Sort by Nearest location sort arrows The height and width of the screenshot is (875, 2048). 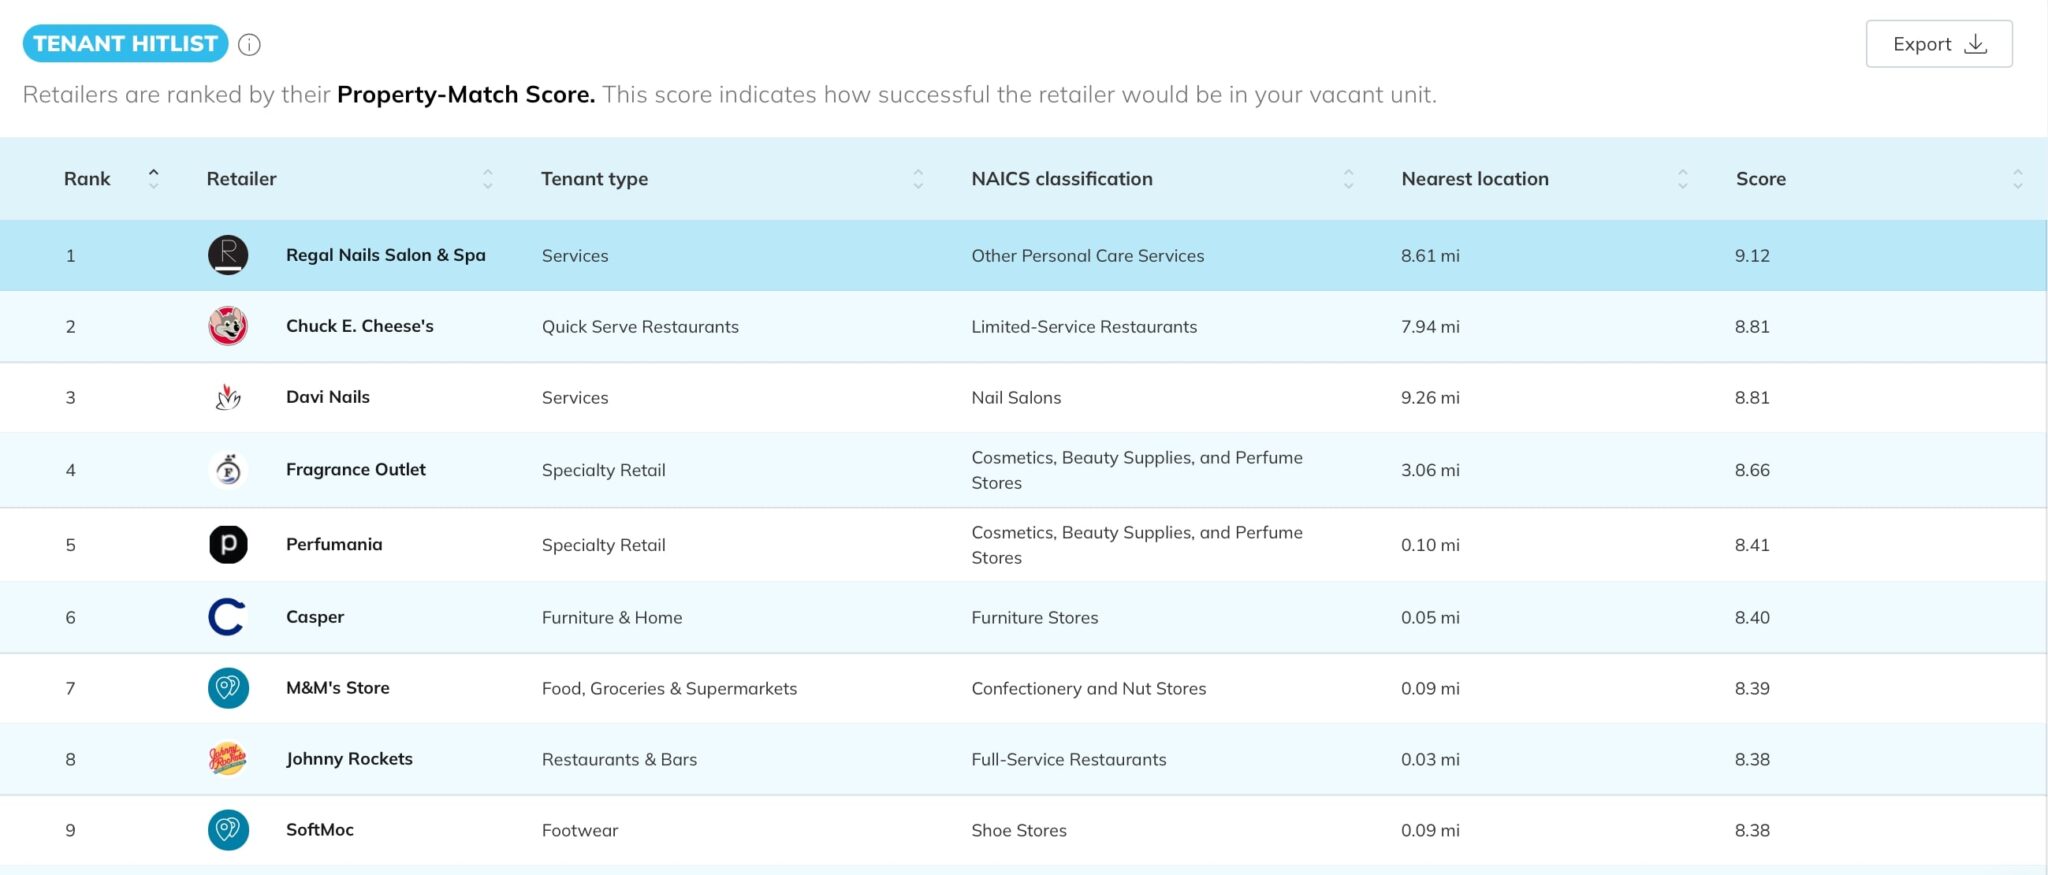tap(1683, 179)
